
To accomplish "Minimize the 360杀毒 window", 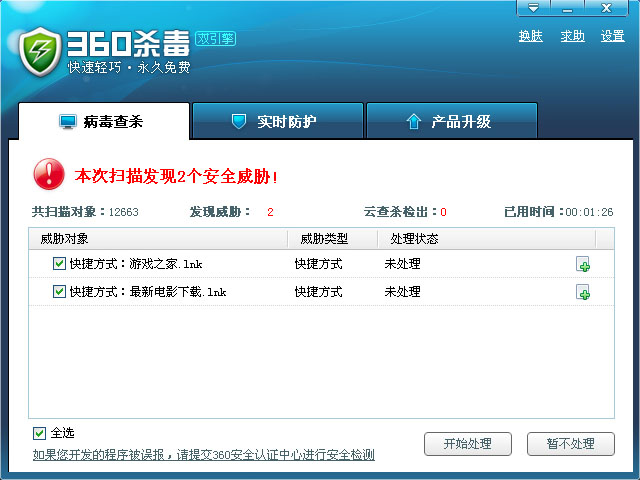I will (567, 8).
